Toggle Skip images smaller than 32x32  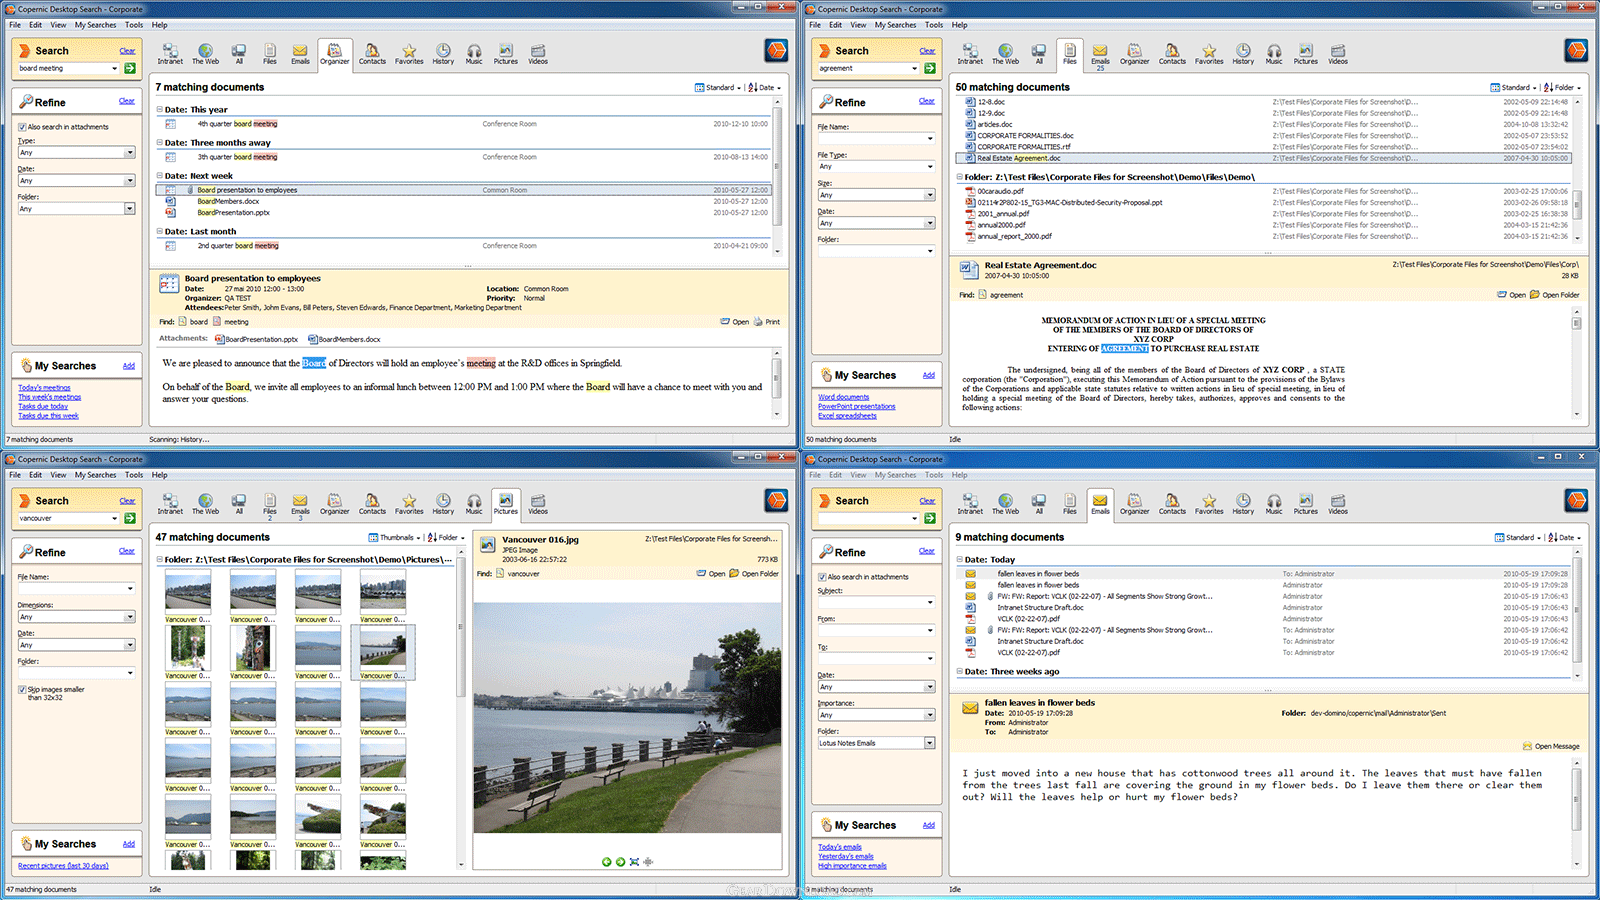(x=22, y=689)
